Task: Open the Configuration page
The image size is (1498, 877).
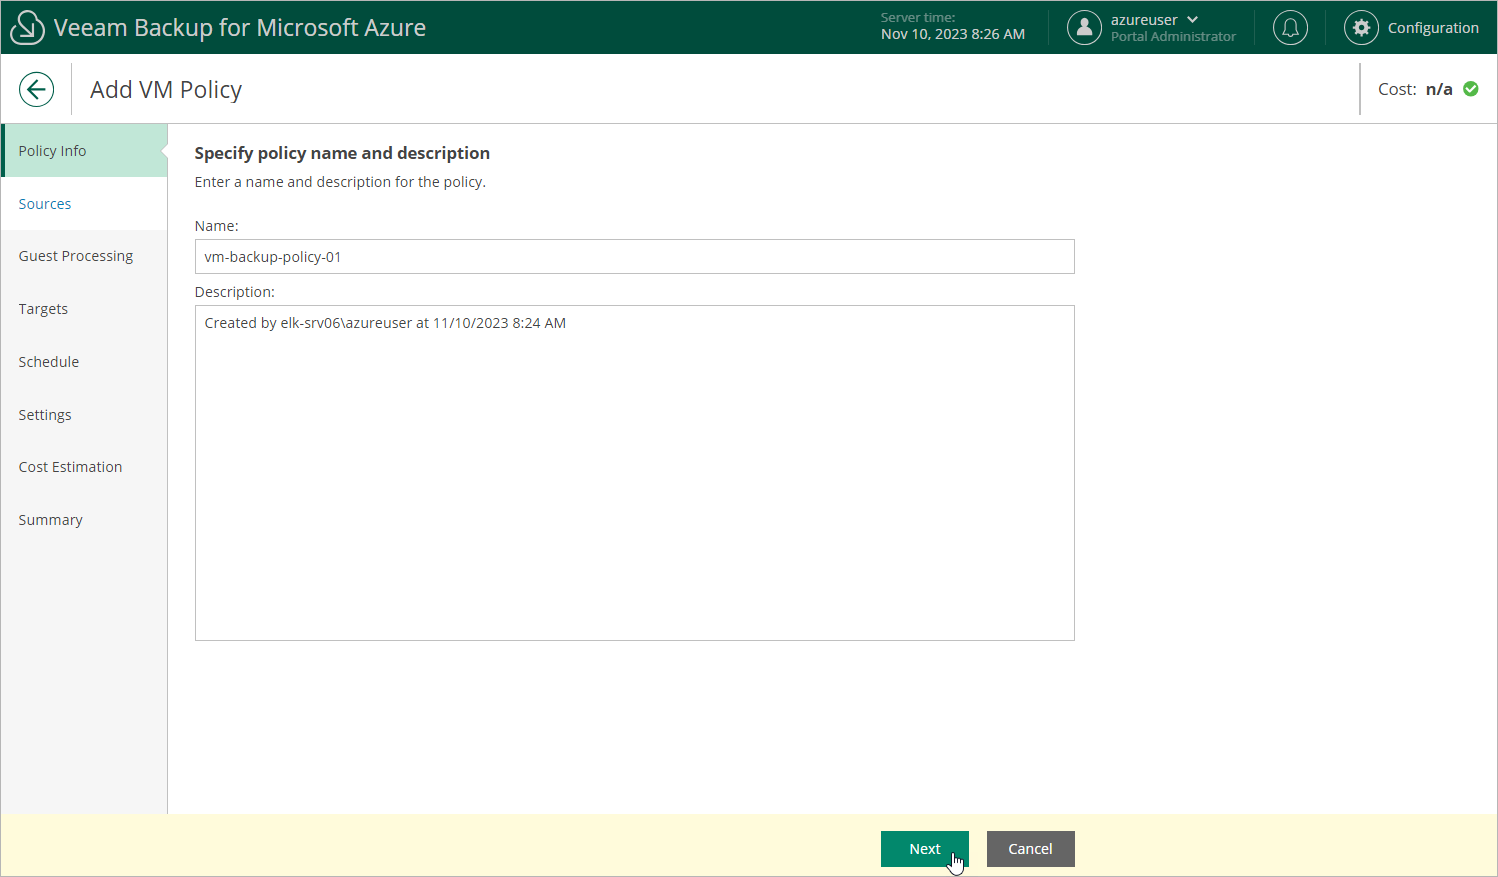Action: pyautogui.click(x=1433, y=28)
